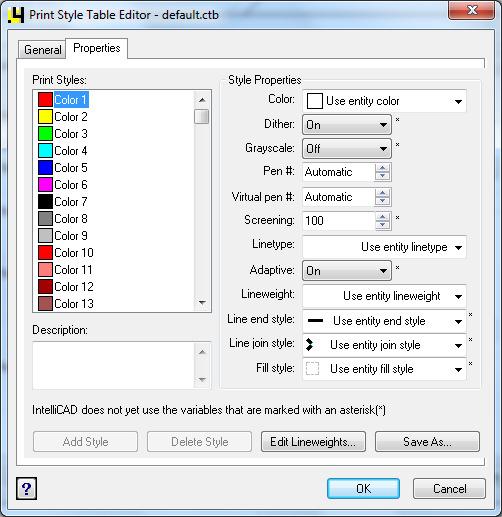Click the Virtual pen # down arrow

click(x=382, y=201)
